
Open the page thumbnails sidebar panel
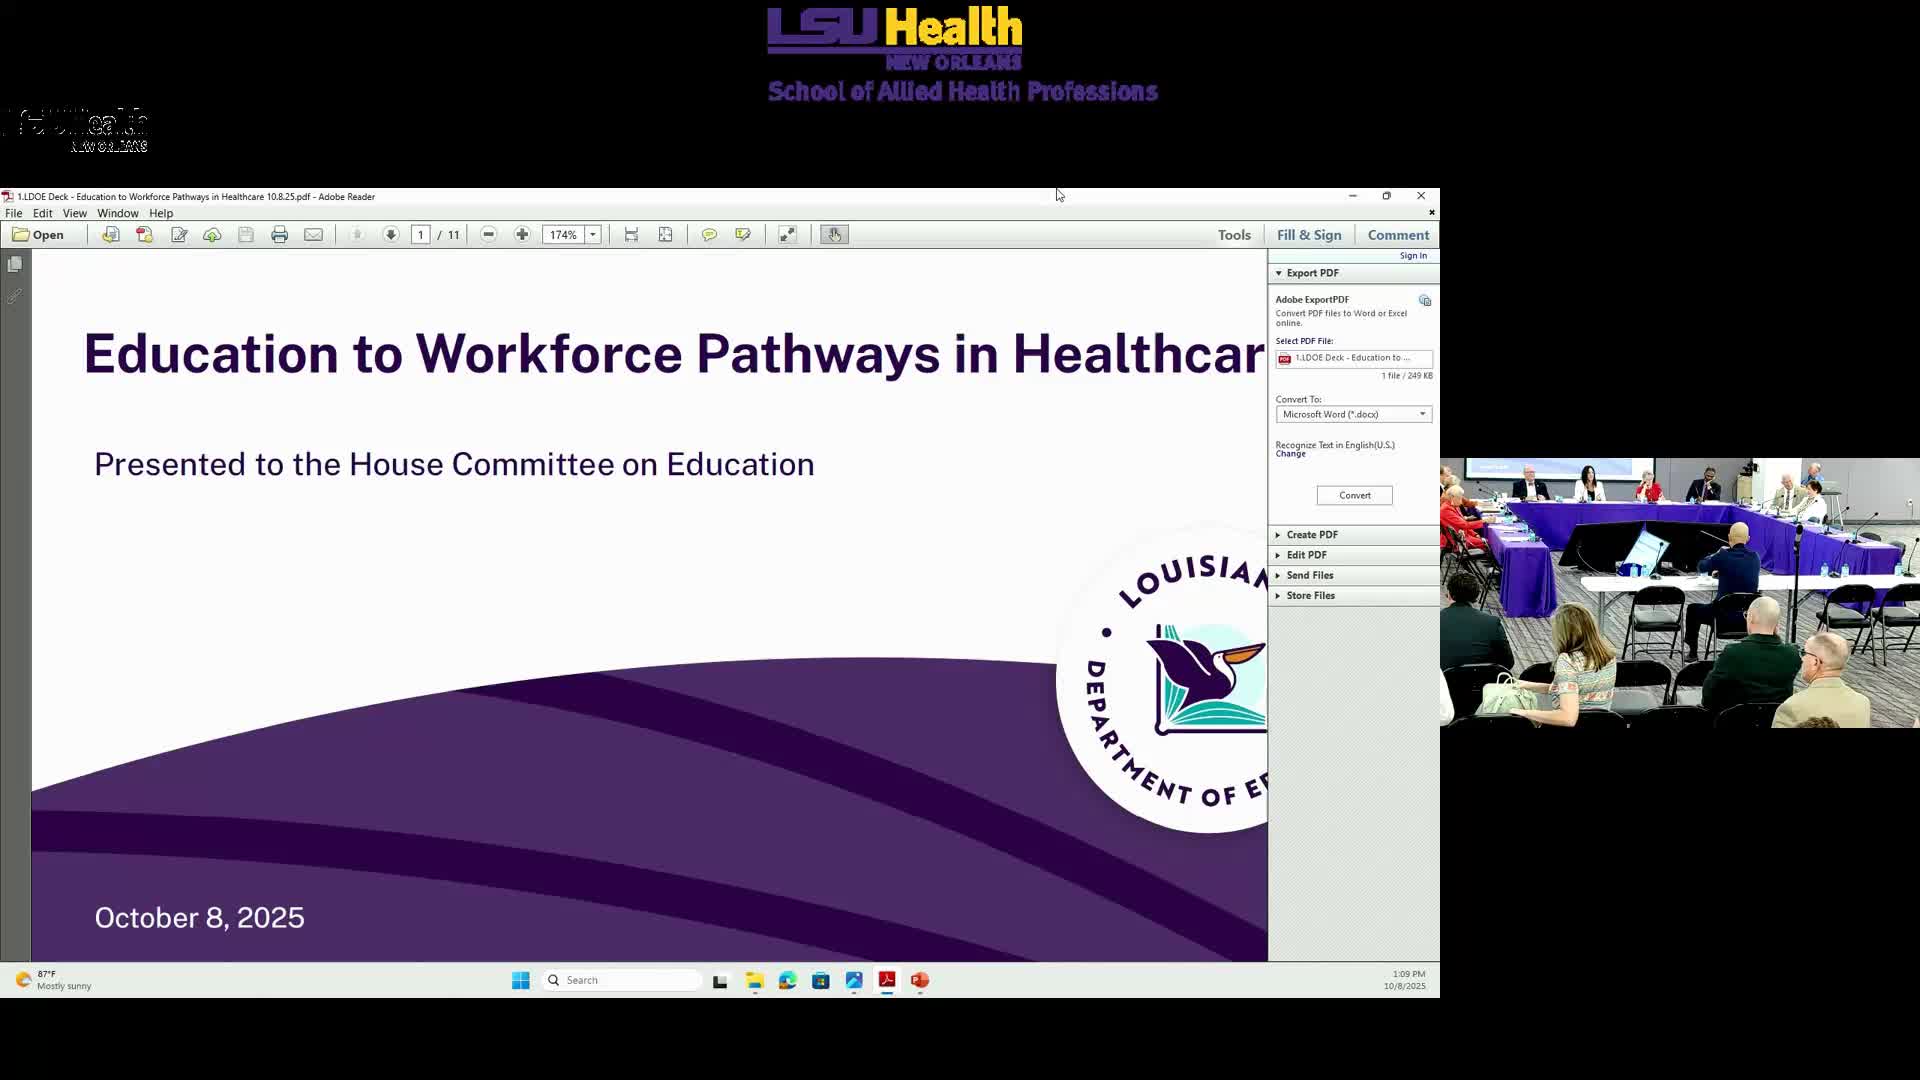[x=15, y=265]
